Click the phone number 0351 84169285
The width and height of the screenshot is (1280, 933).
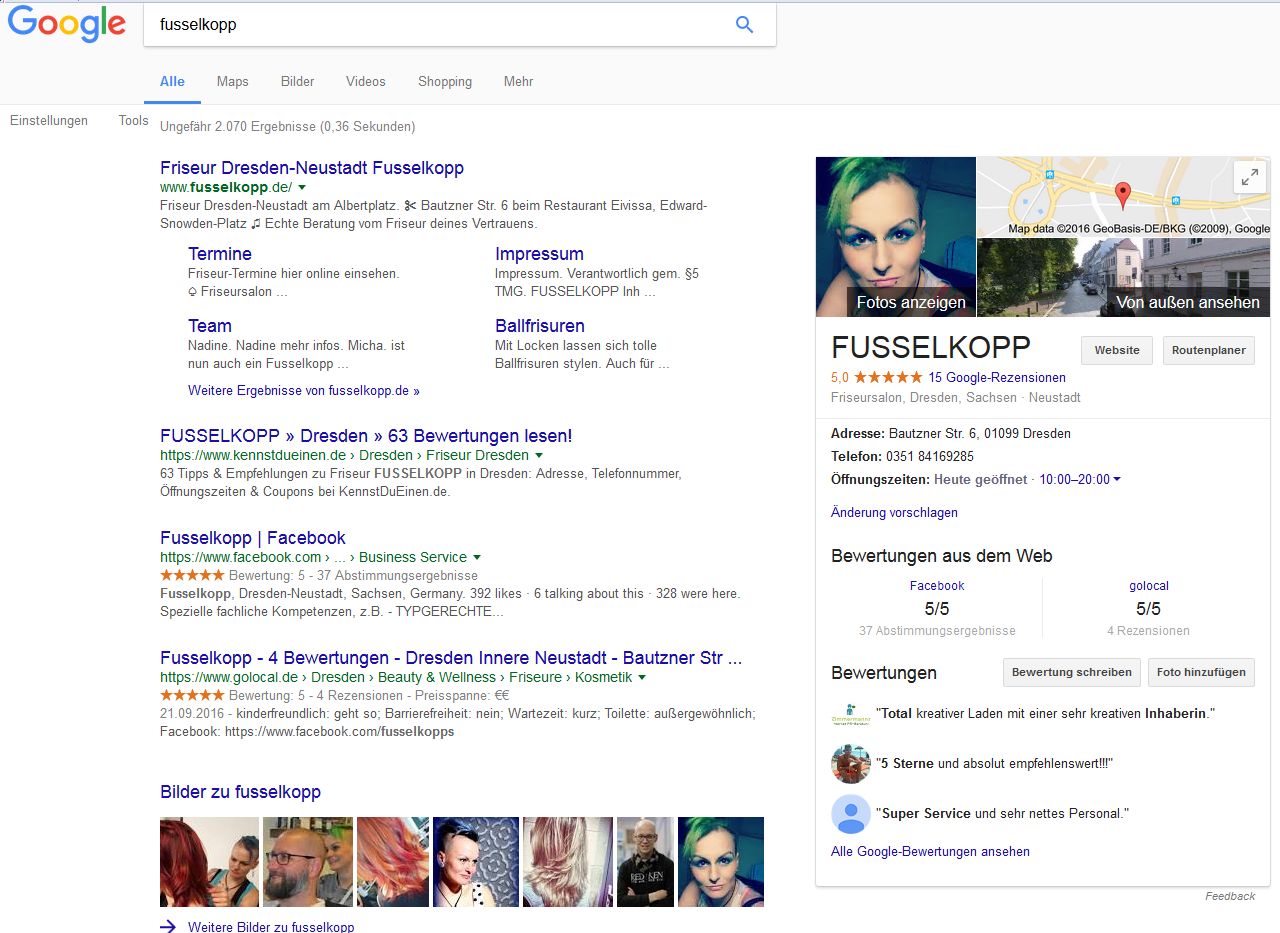point(929,457)
